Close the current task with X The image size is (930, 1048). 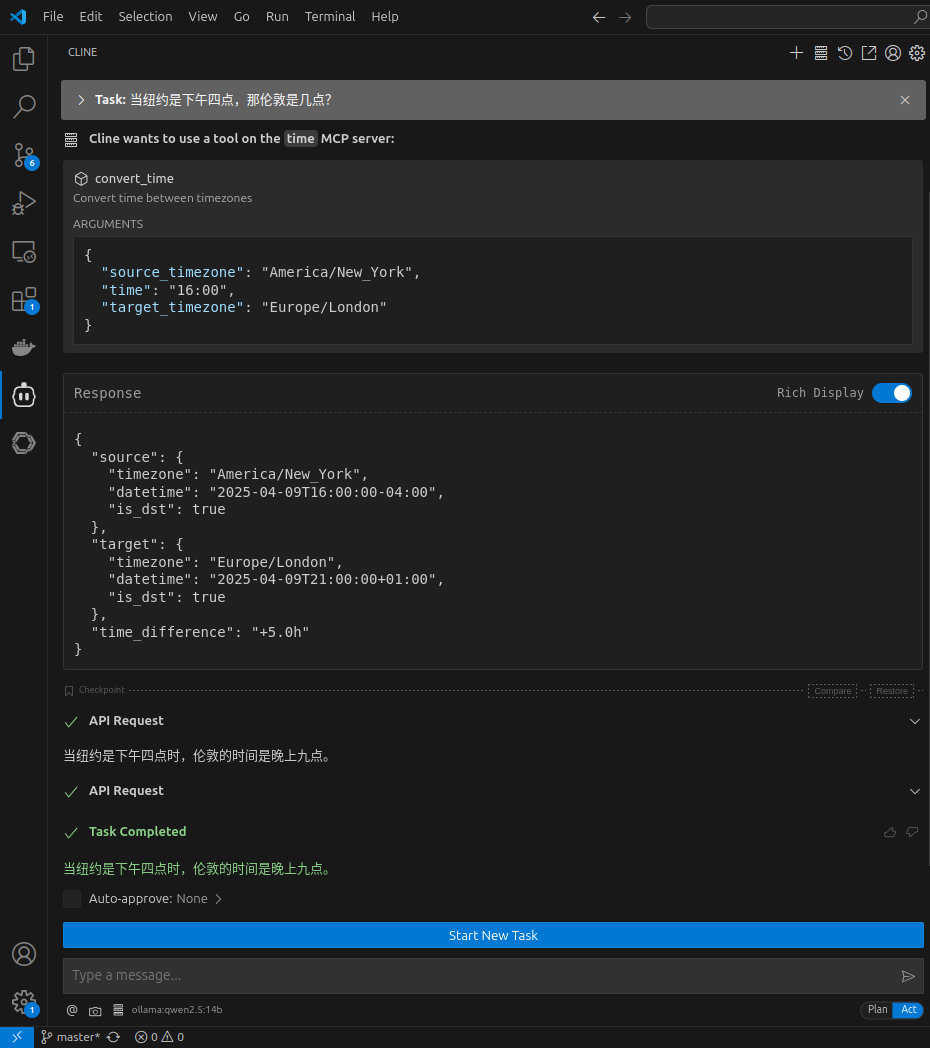(x=905, y=100)
